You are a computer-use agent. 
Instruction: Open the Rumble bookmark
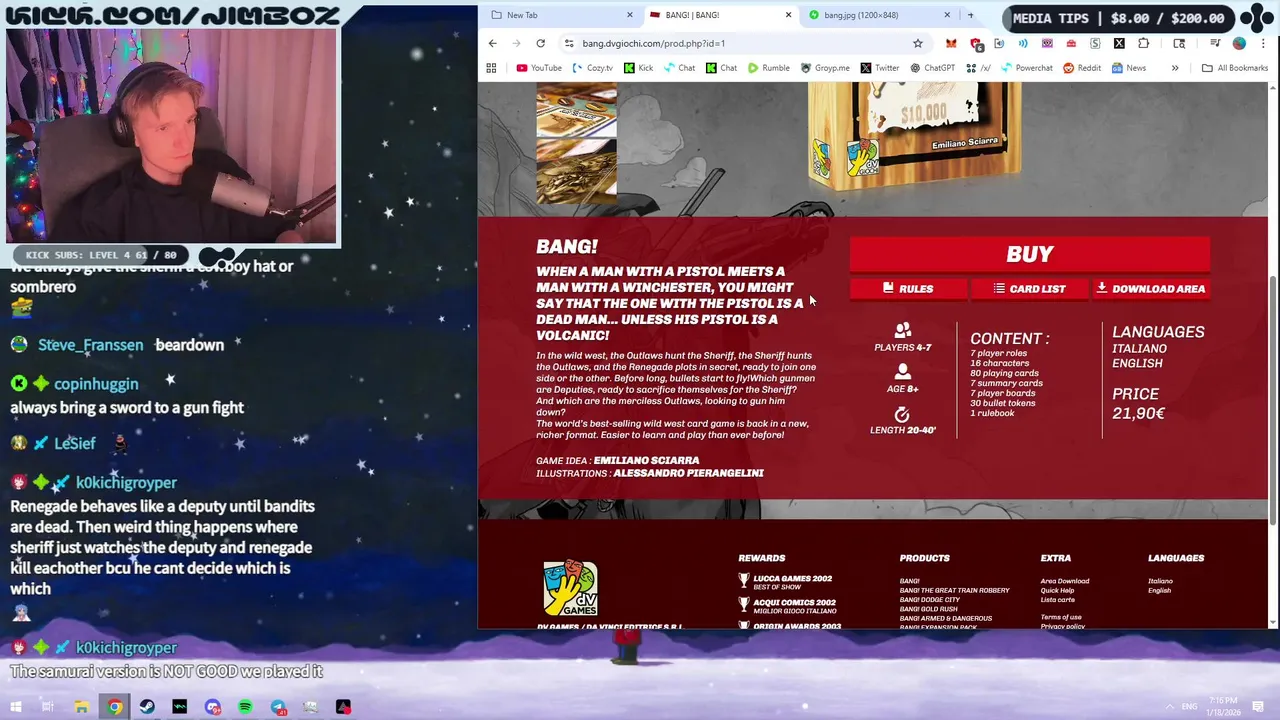tap(768, 68)
